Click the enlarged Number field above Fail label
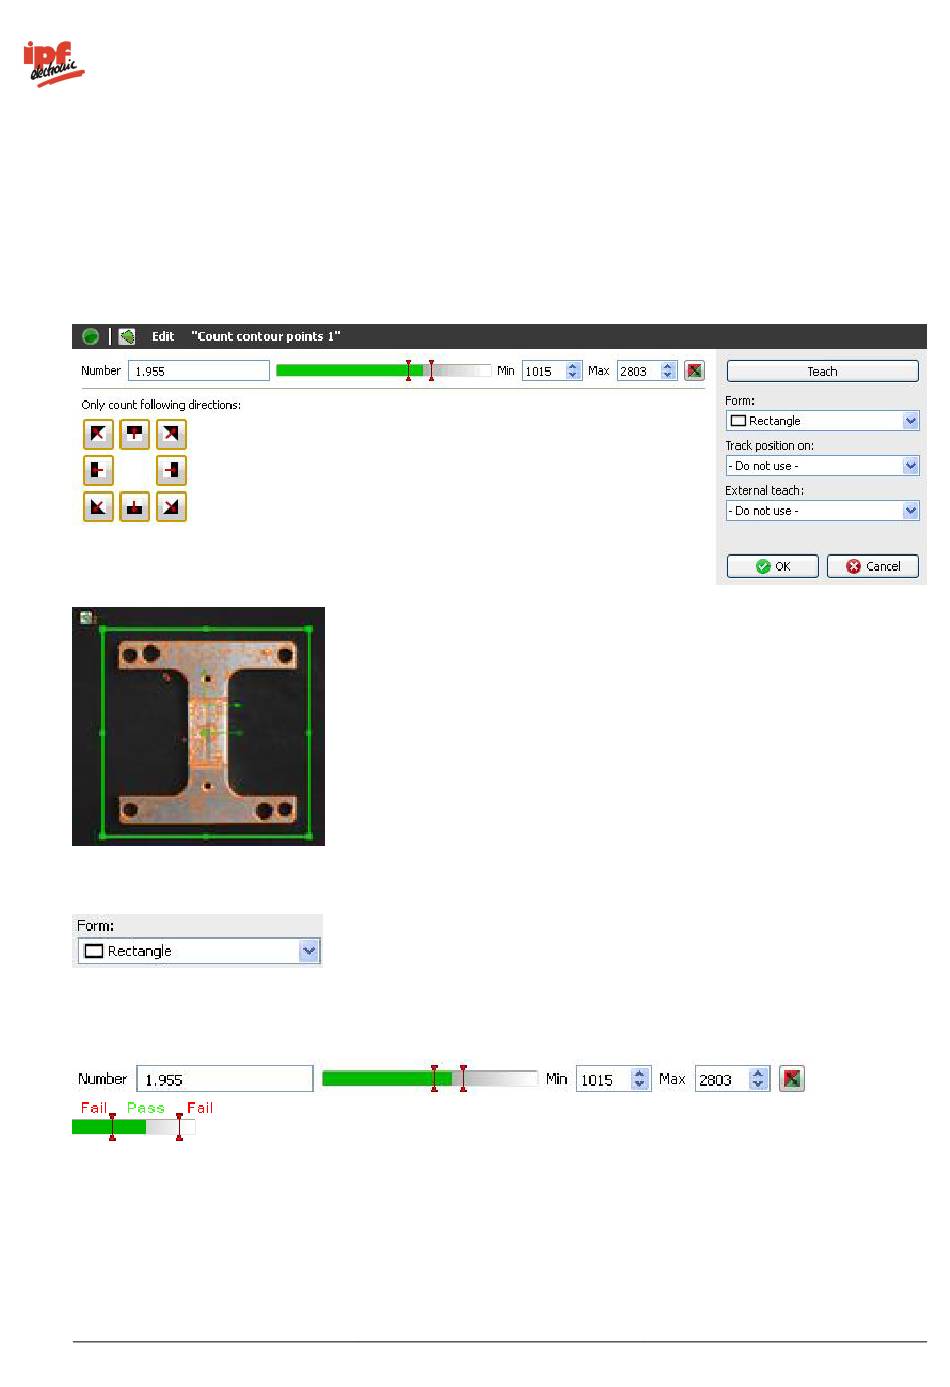 coord(225,1079)
